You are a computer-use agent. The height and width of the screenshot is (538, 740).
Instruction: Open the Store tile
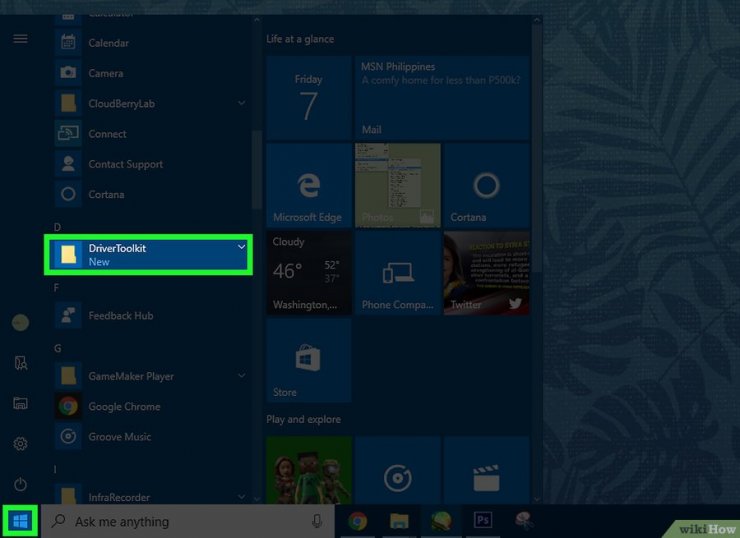coord(308,360)
